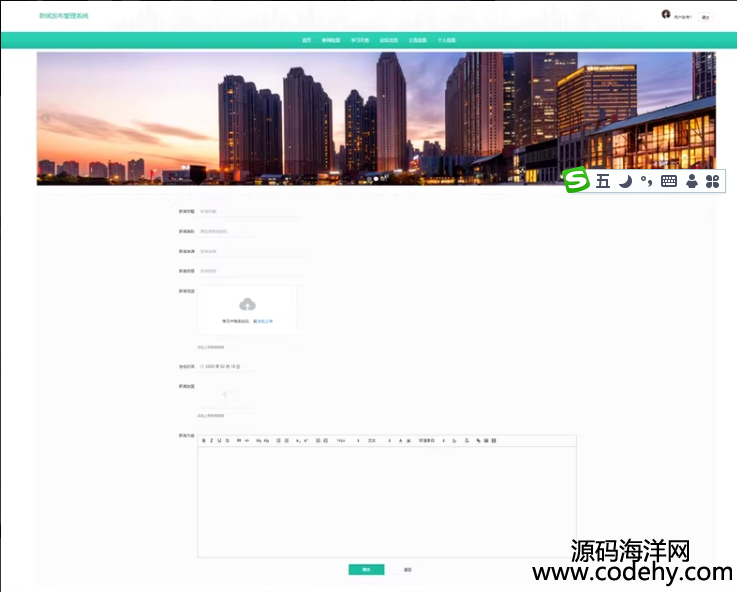Open the 标准字体 font family dropdown

427,440
